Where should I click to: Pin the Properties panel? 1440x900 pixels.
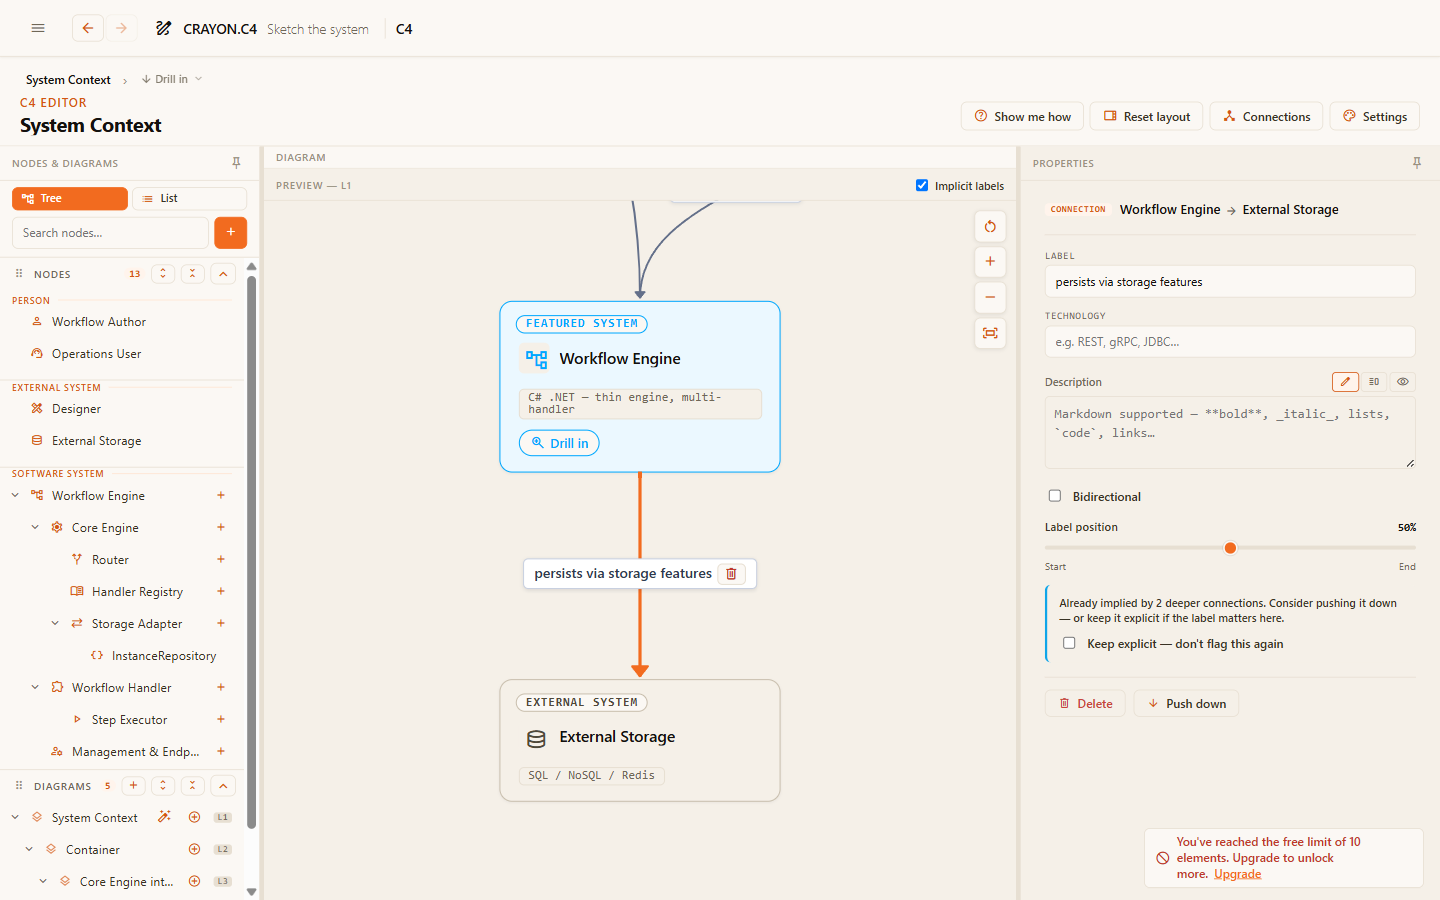(x=1416, y=163)
